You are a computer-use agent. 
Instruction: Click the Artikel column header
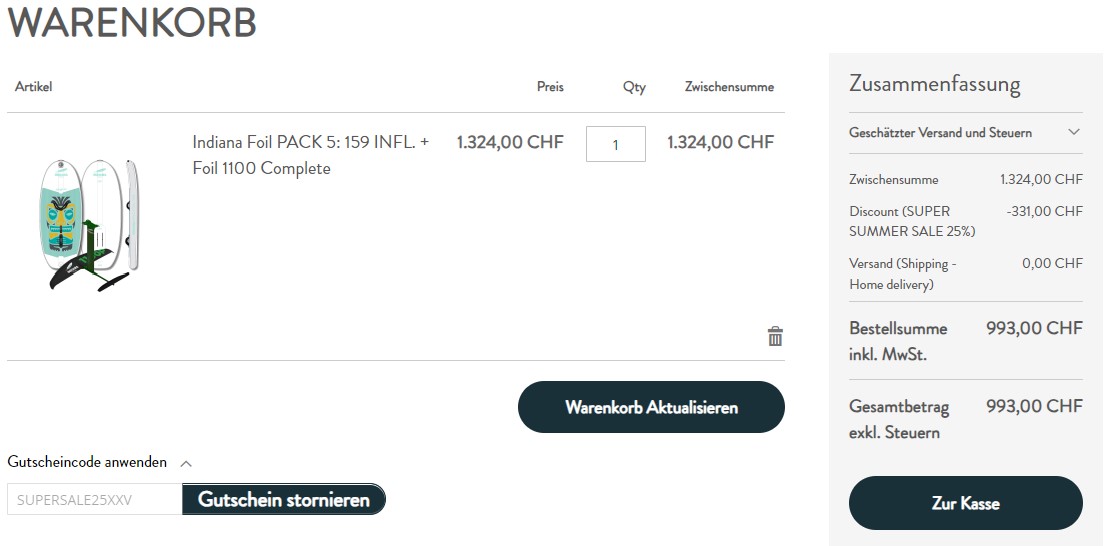pos(33,87)
